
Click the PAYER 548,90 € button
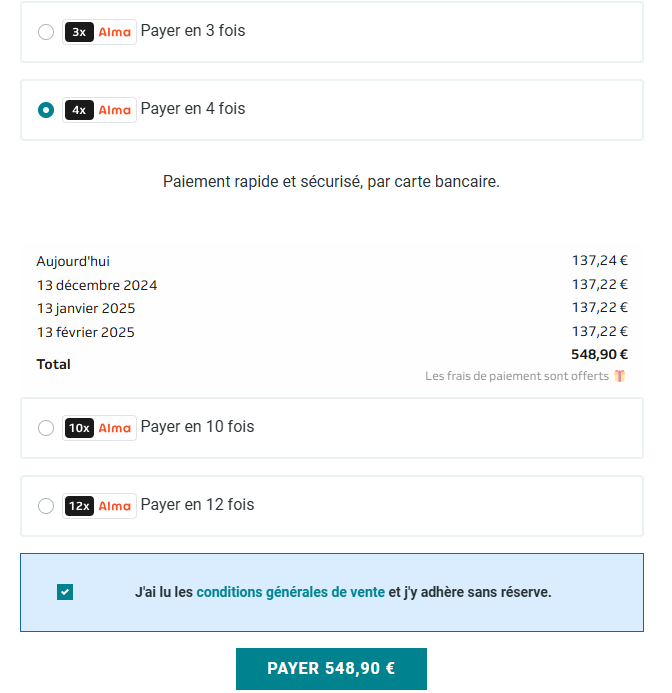coord(331,668)
